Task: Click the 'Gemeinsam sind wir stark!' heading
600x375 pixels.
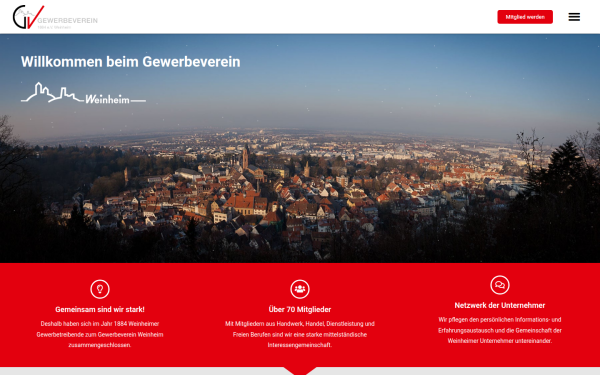Action: [100, 309]
